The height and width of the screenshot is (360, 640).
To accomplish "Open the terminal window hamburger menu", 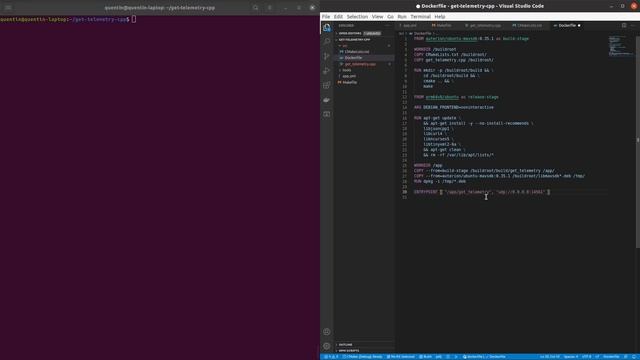I will coord(8,7).
